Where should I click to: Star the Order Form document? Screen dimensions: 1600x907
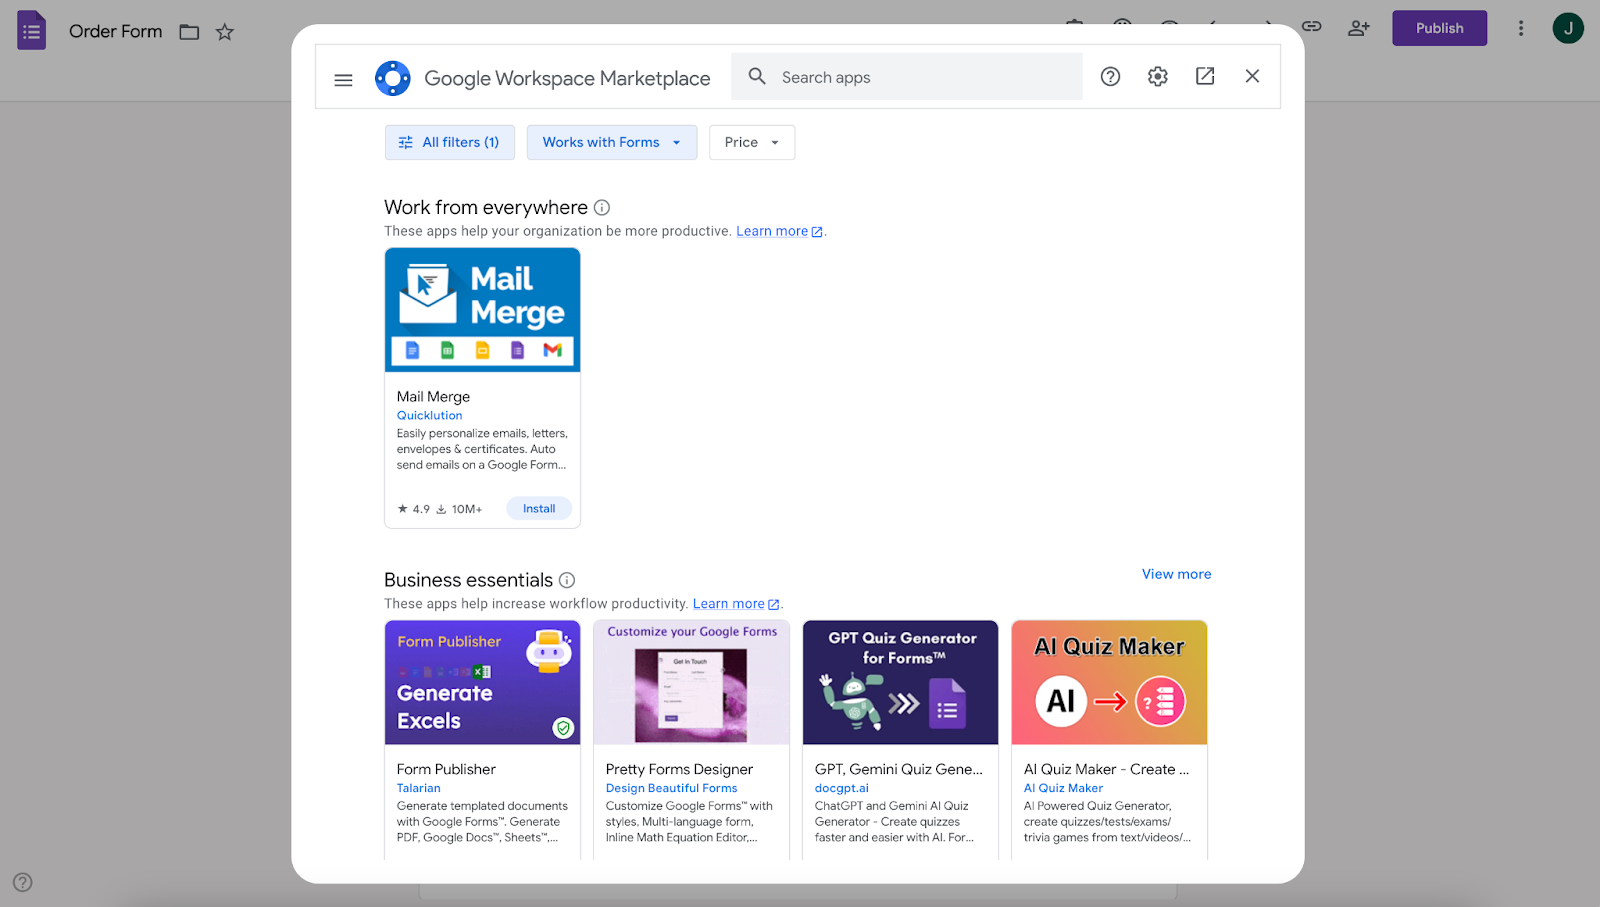tap(225, 32)
